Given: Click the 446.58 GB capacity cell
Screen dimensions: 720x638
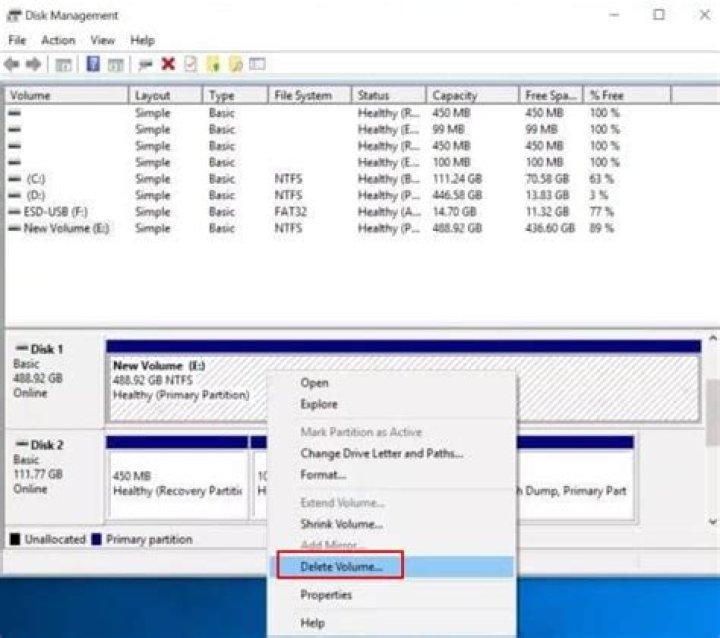Looking at the screenshot, I should pos(457,196).
